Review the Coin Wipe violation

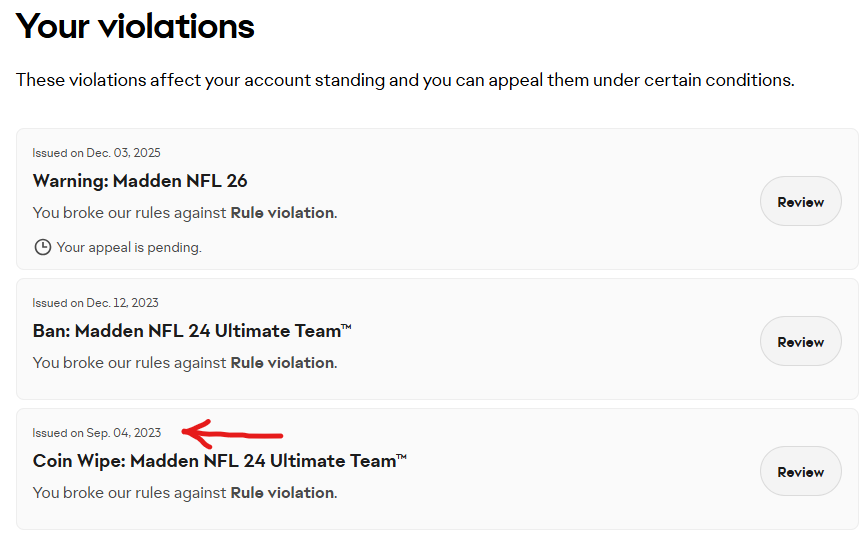click(800, 472)
